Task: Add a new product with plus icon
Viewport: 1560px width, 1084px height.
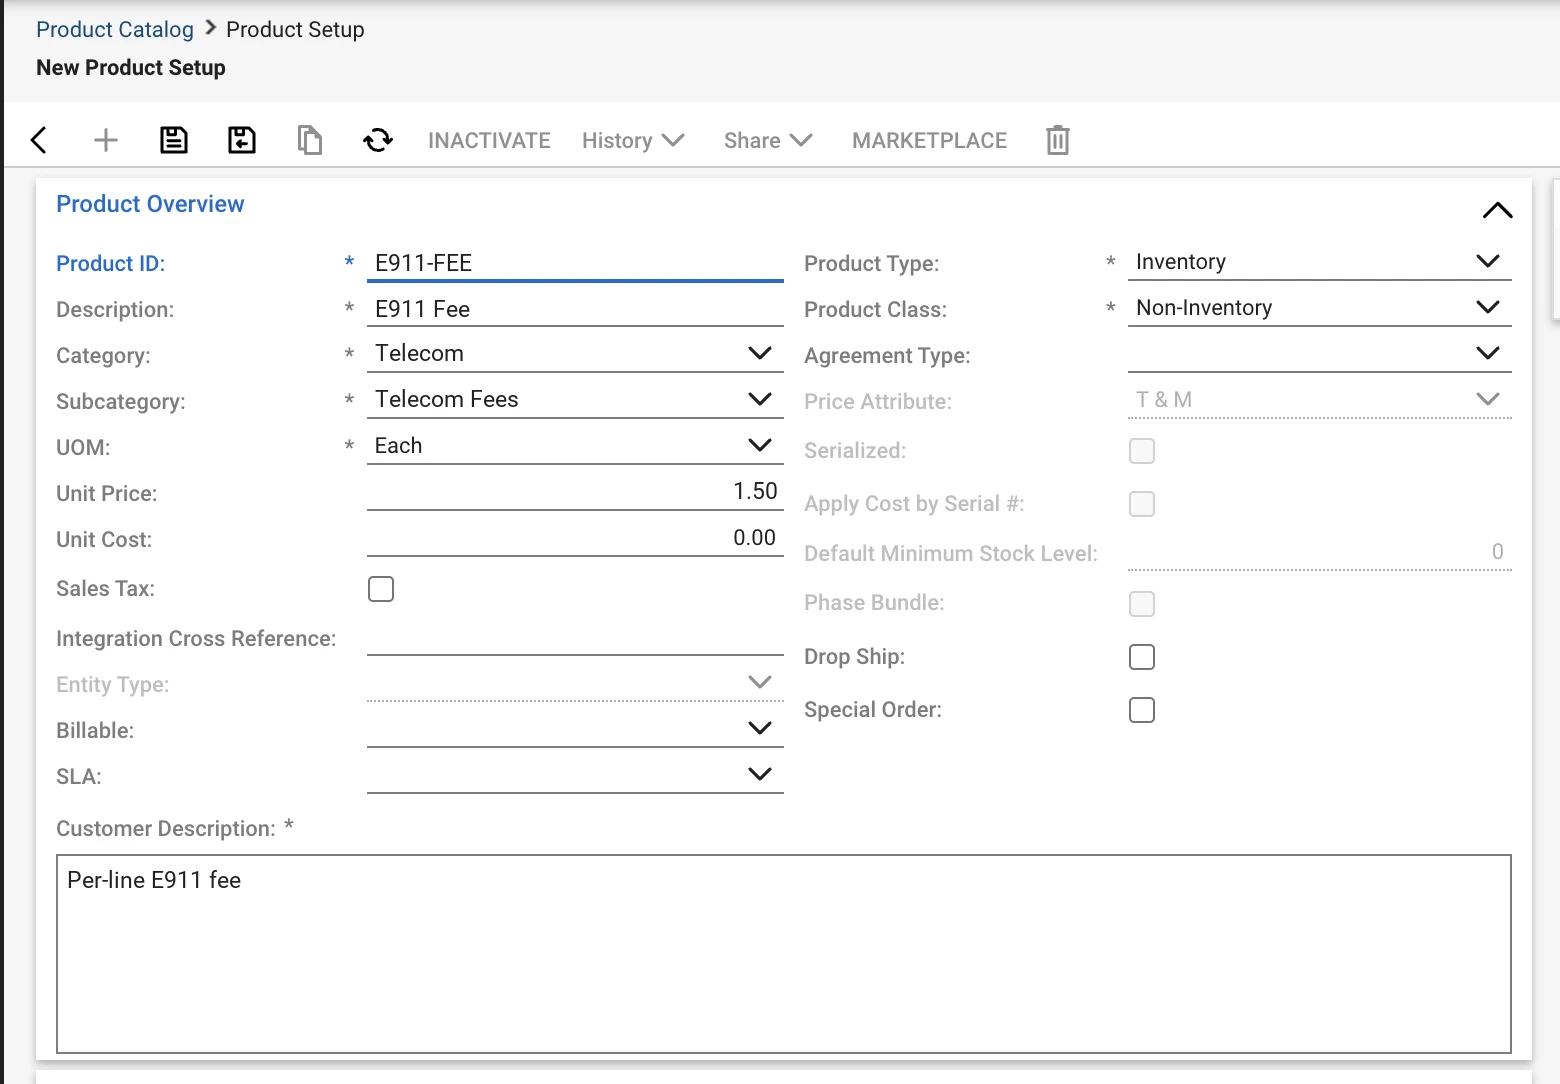Action: pyautogui.click(x=106, y=140)
